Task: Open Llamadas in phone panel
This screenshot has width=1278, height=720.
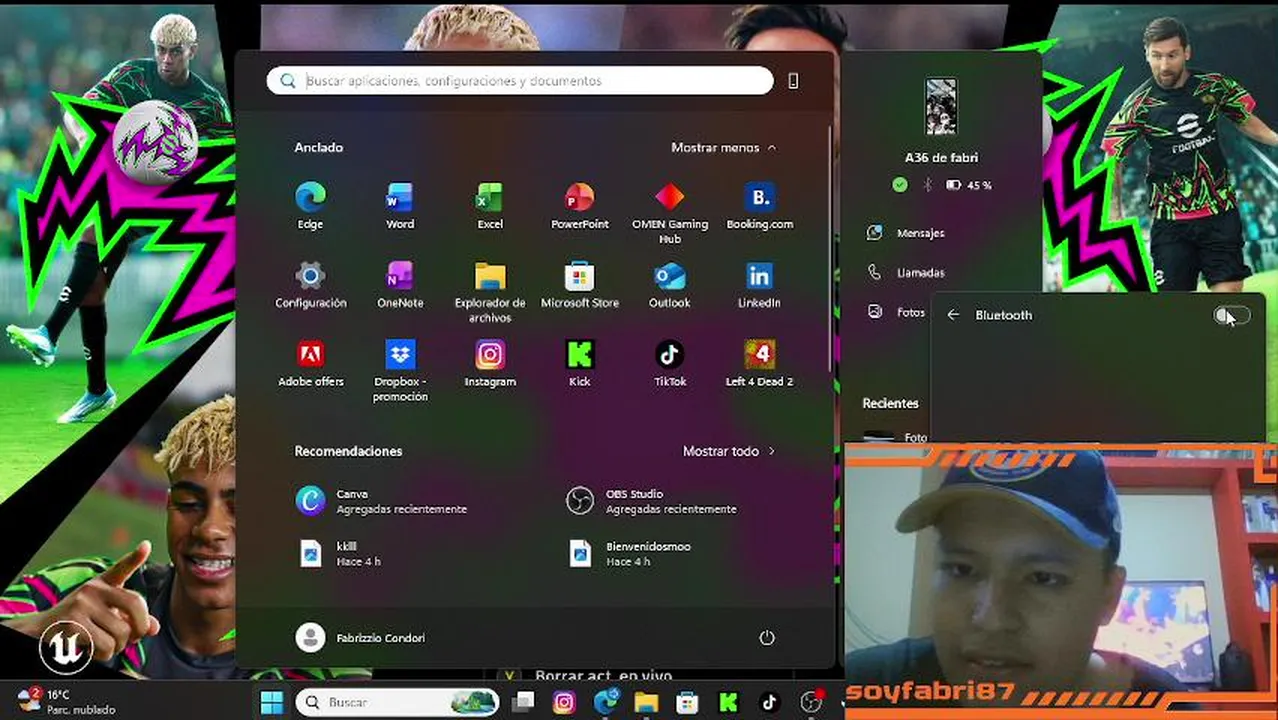Action: coord(906,272)
